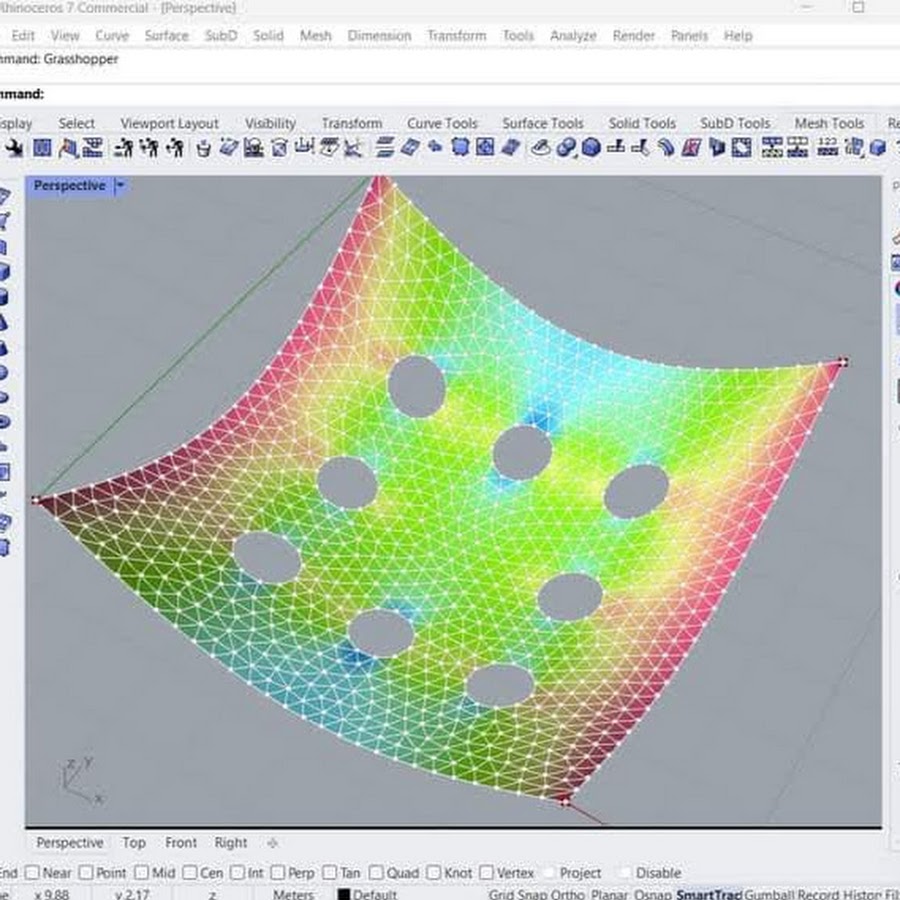Switch to the Curve Tools toolbar tab

point(442,123)
